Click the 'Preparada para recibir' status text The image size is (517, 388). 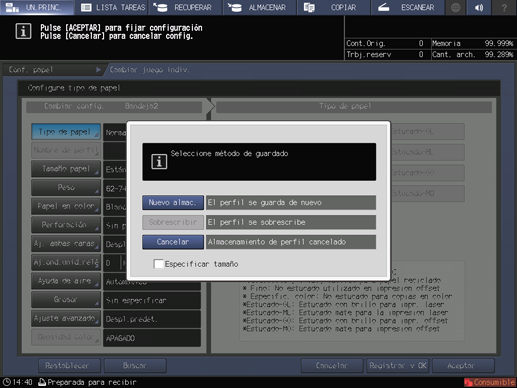[x=92, y=382]
